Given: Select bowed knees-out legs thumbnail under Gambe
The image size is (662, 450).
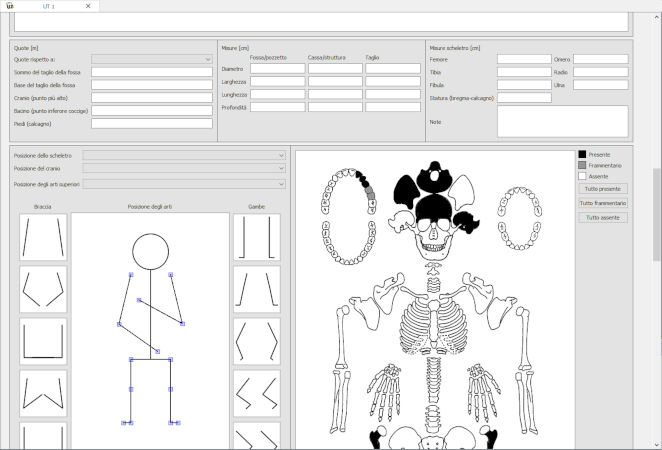Looking at the screenshot, I should pyautogui.click(x=257, y=342).
